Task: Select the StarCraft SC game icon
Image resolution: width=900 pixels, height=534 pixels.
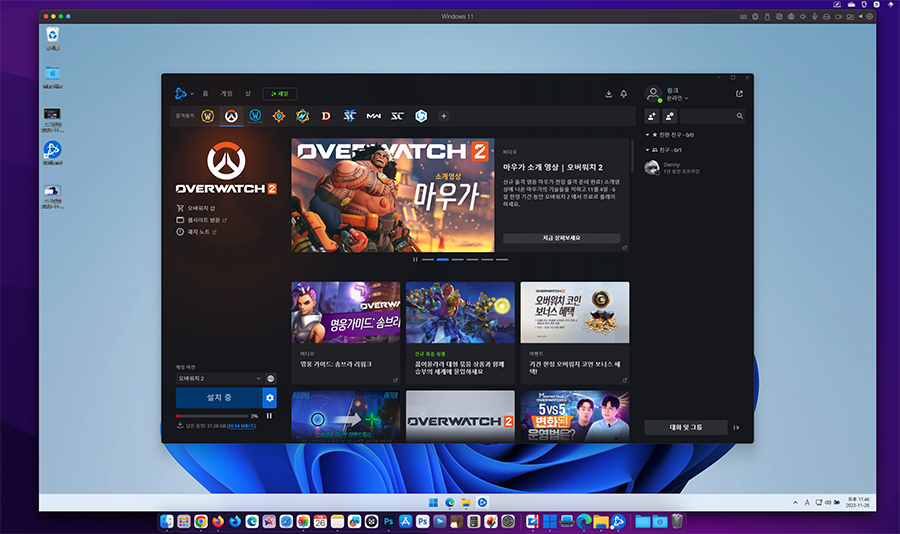Action: pyautogui.click(x=397, y=116)
